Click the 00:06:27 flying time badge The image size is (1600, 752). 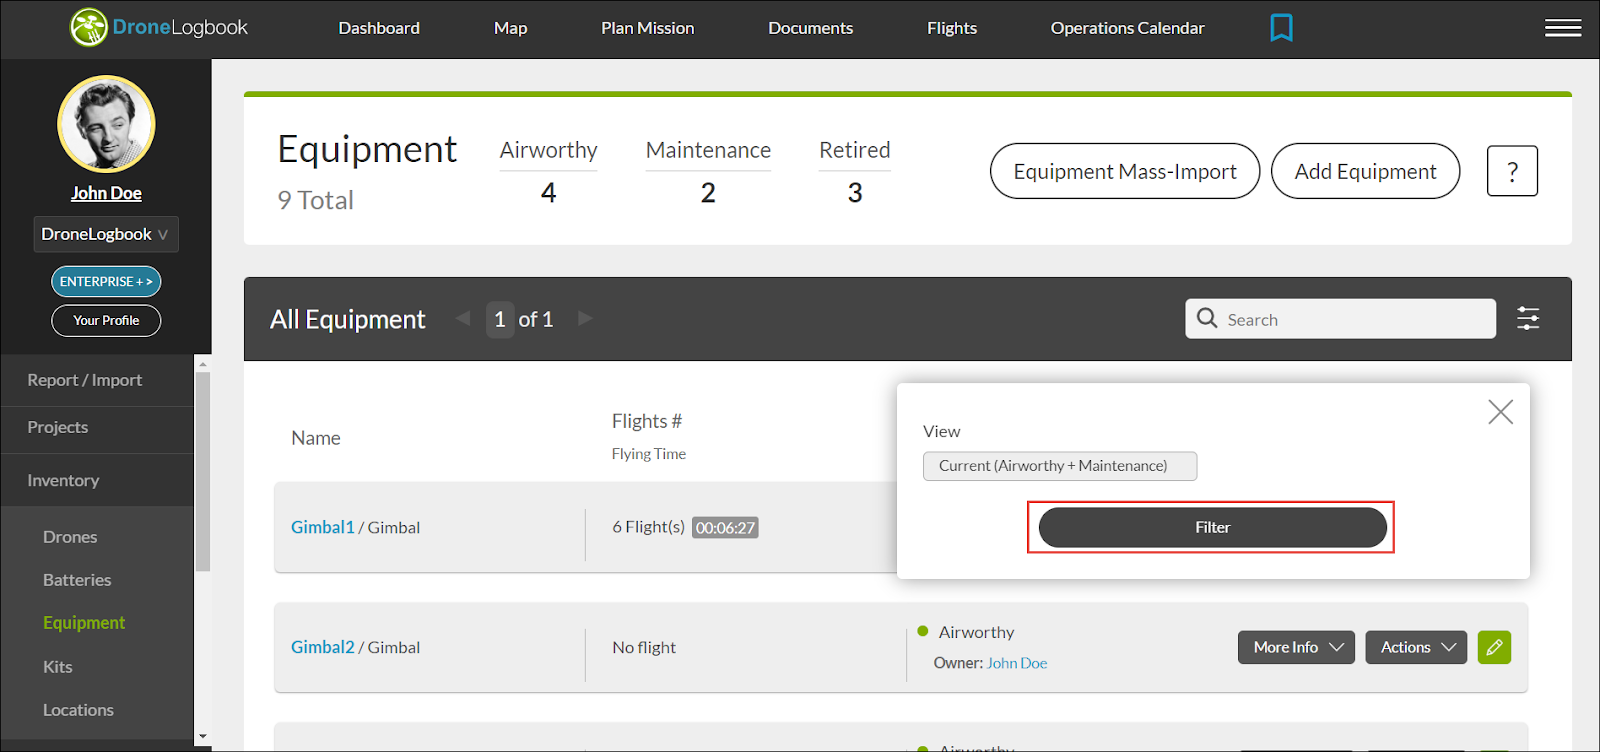[725, 527]
